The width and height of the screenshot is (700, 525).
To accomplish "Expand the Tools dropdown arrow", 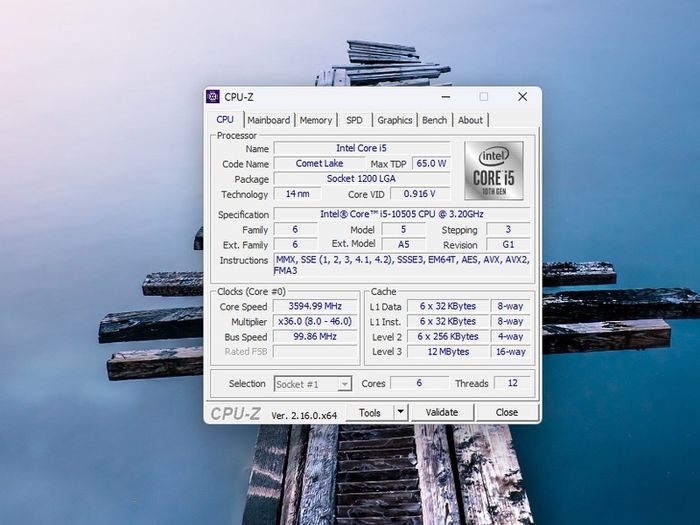I will coord(400,412).
